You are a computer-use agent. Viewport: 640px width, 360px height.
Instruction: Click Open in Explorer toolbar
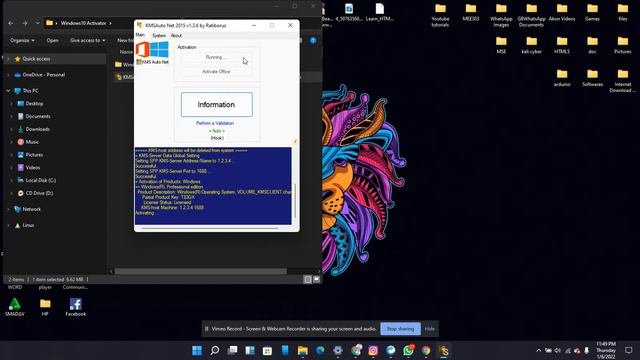coord(52,40)
